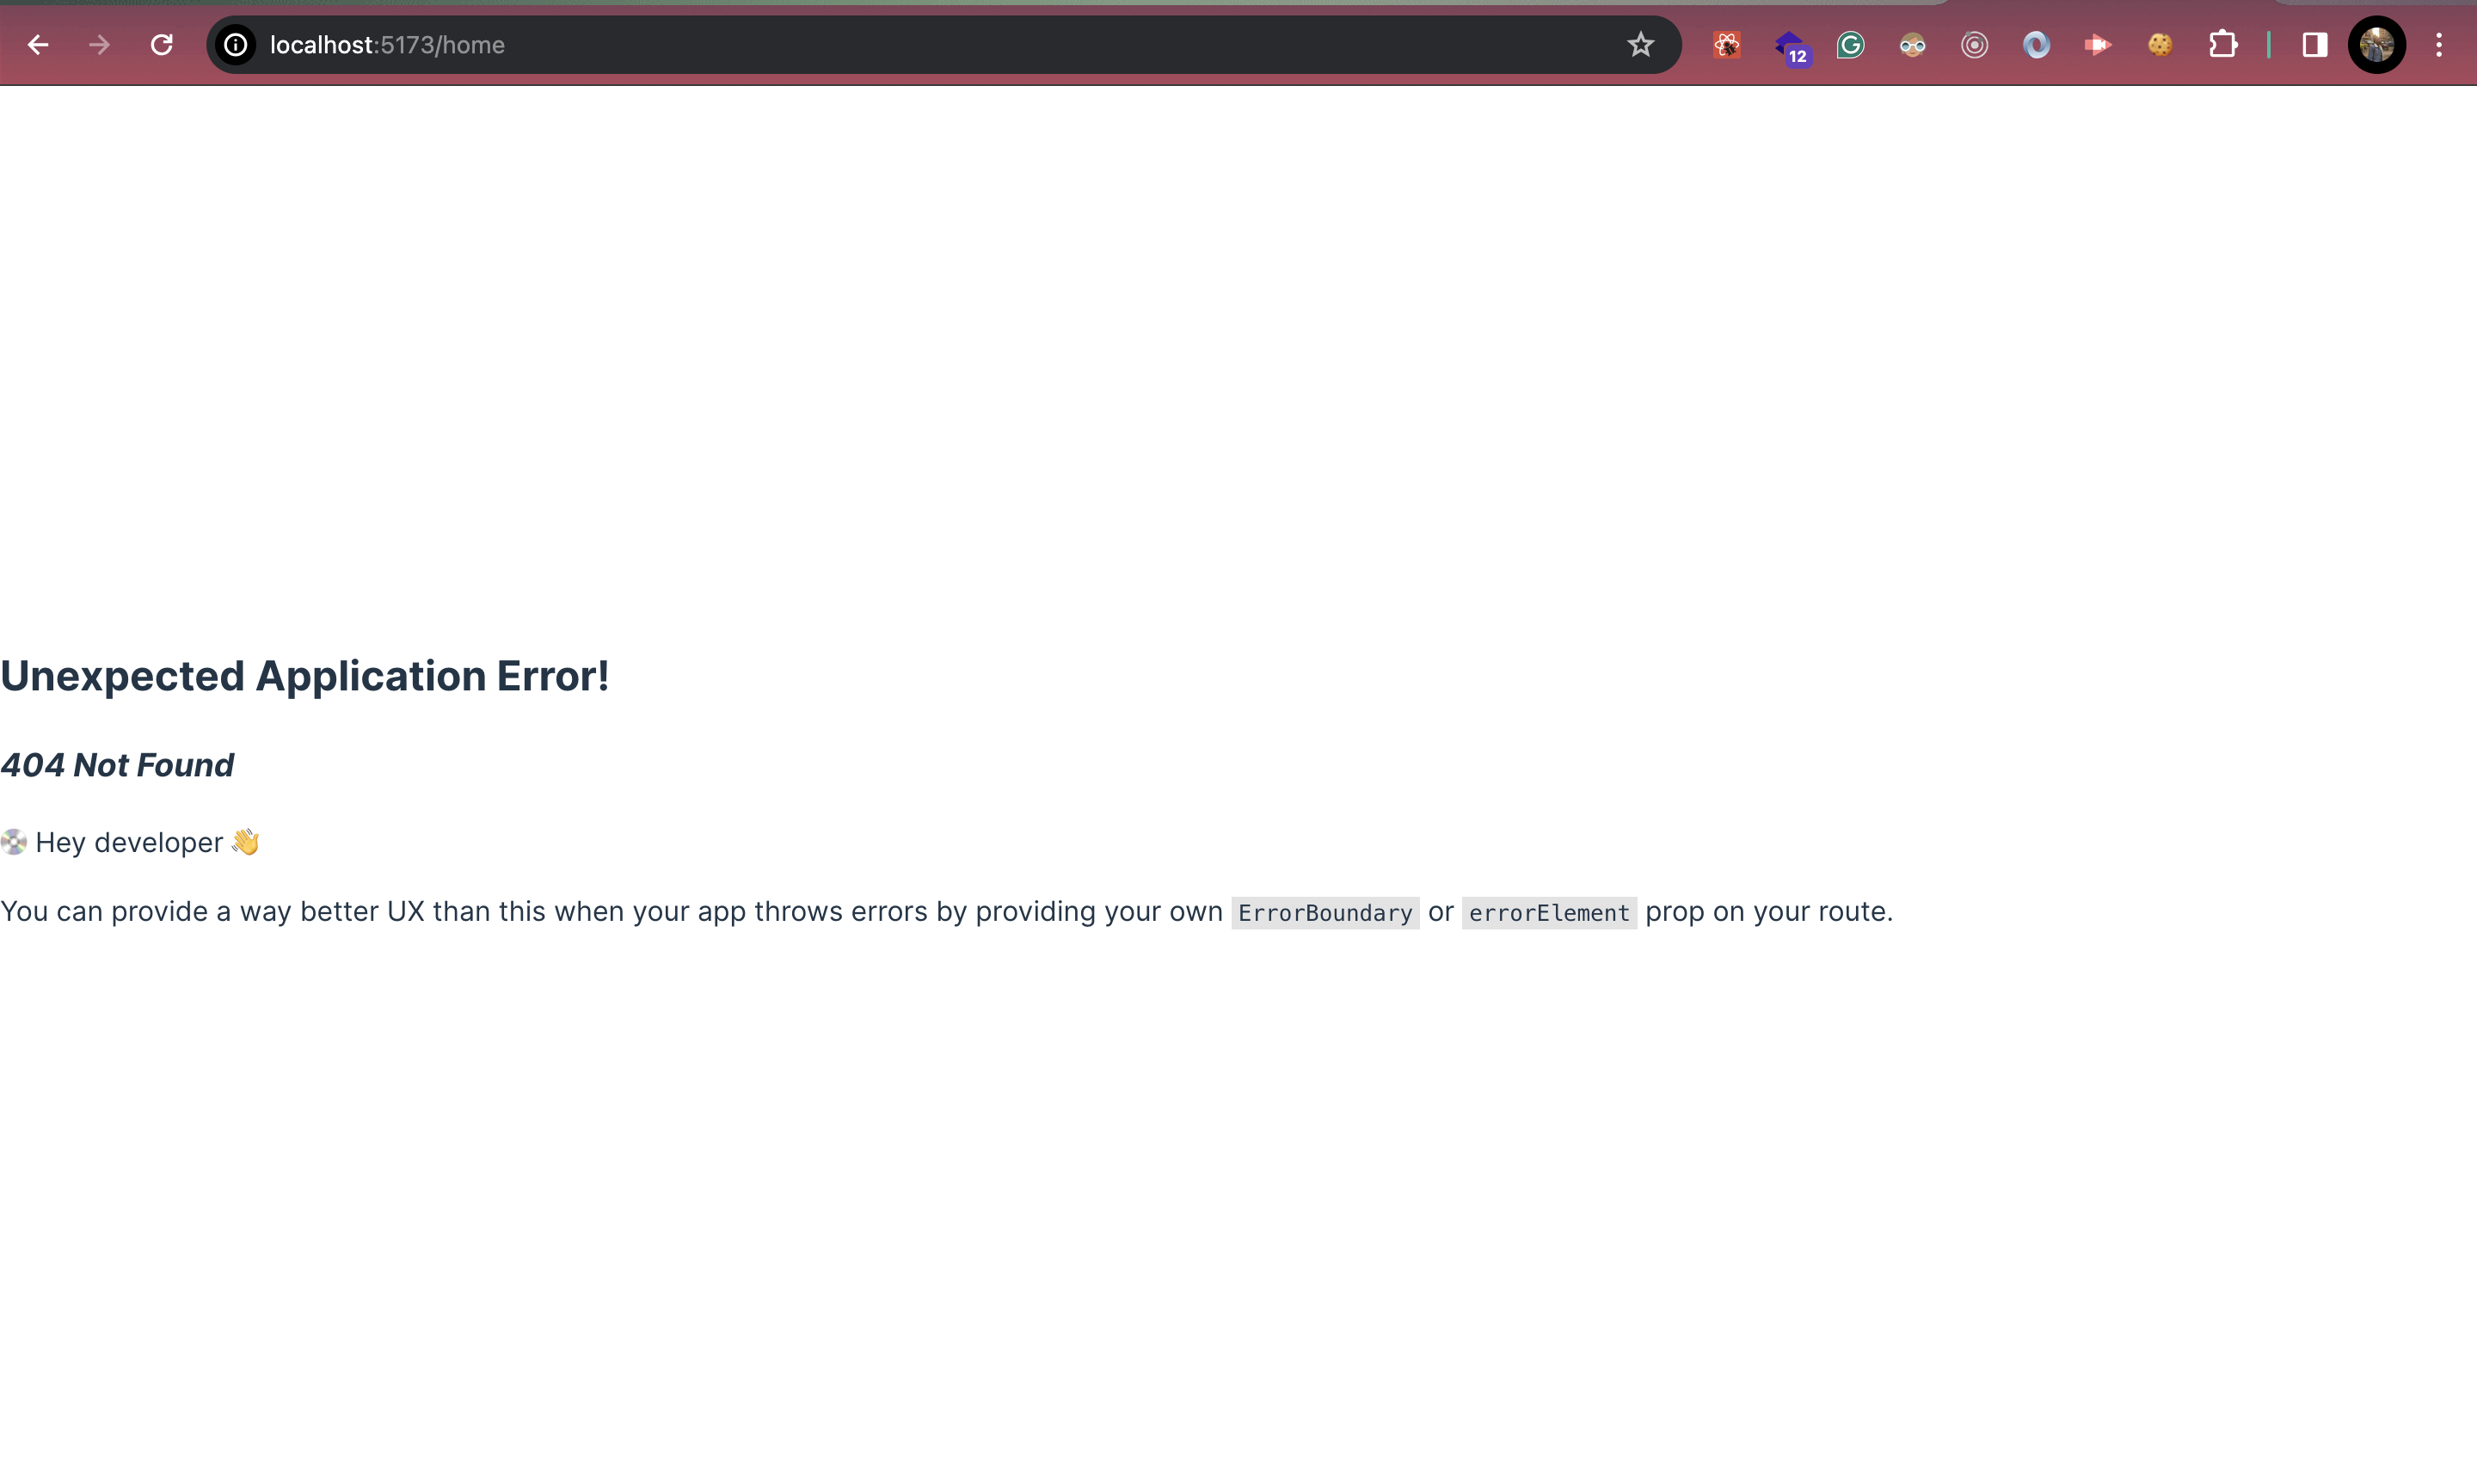
Task: Open the profile avatar menu
Action: (2377, 45)
